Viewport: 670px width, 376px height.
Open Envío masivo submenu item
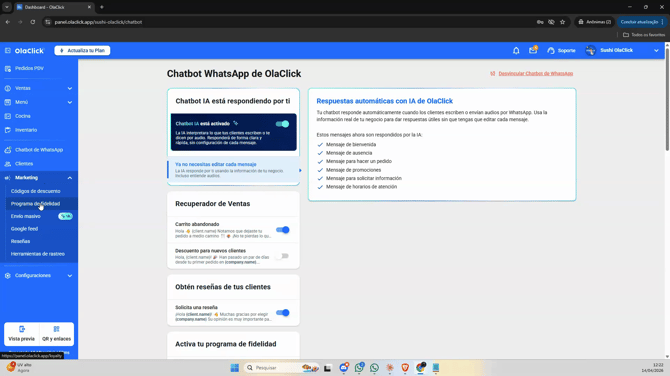(x=26, y=216)
